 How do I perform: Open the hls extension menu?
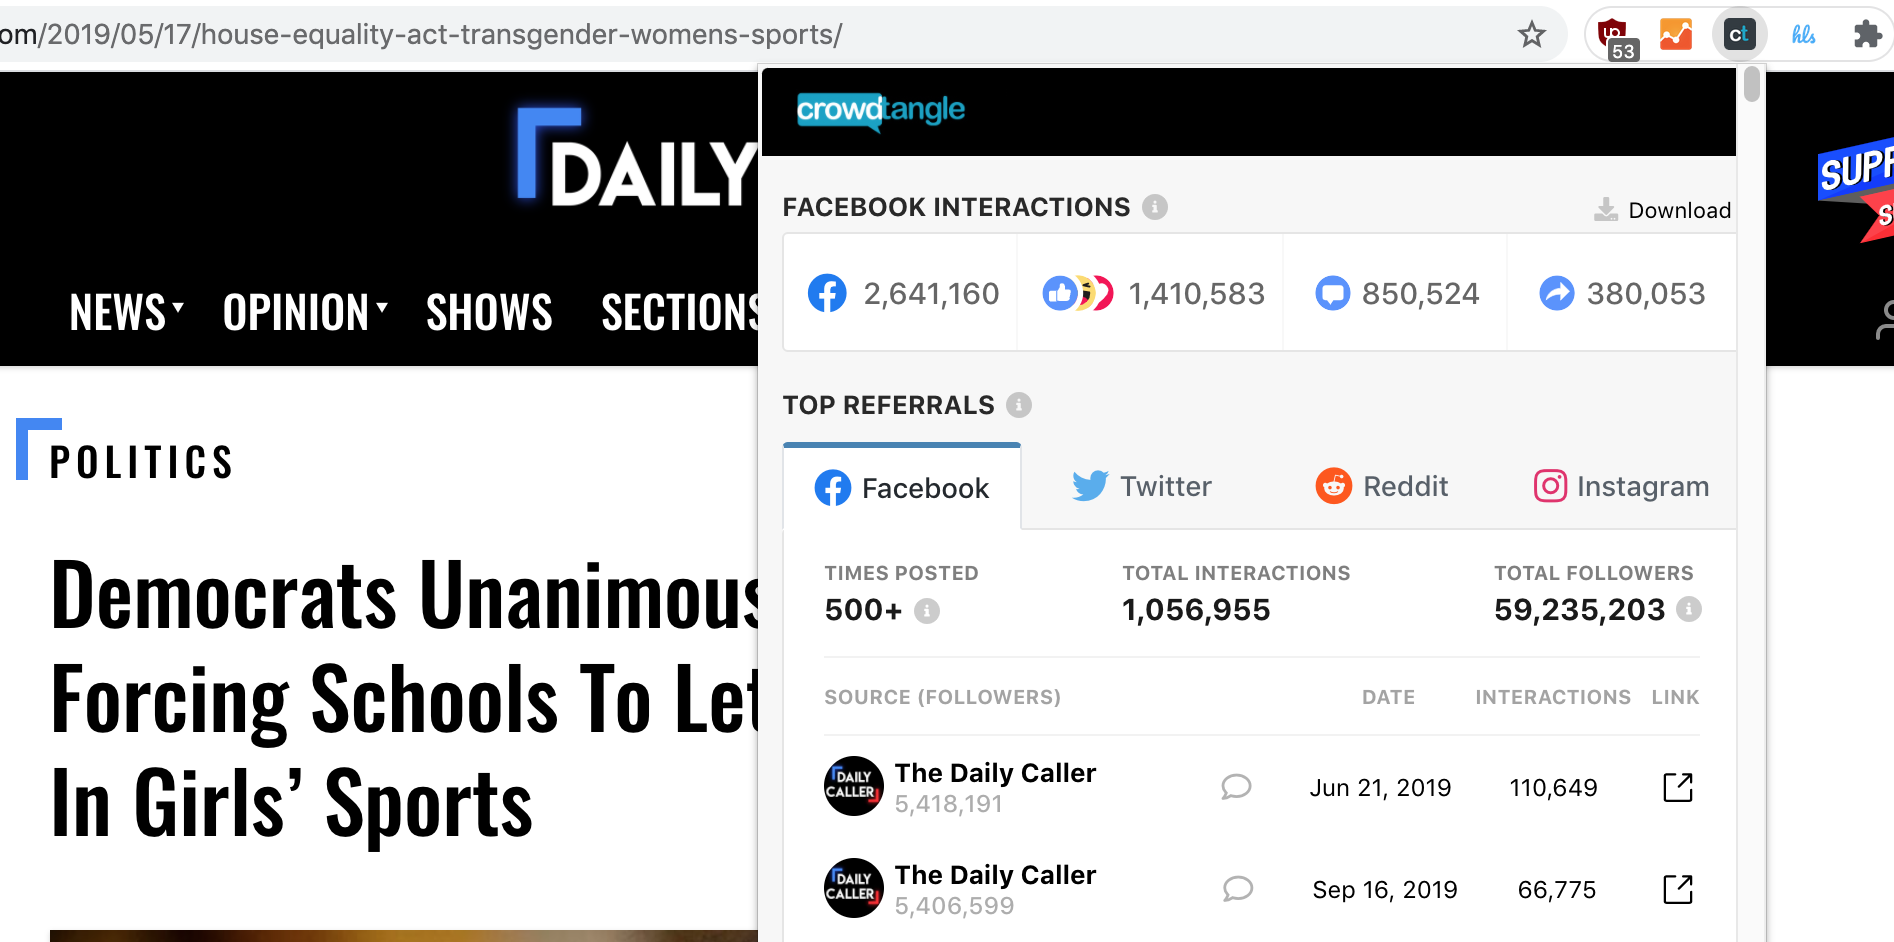(1804, 33)
